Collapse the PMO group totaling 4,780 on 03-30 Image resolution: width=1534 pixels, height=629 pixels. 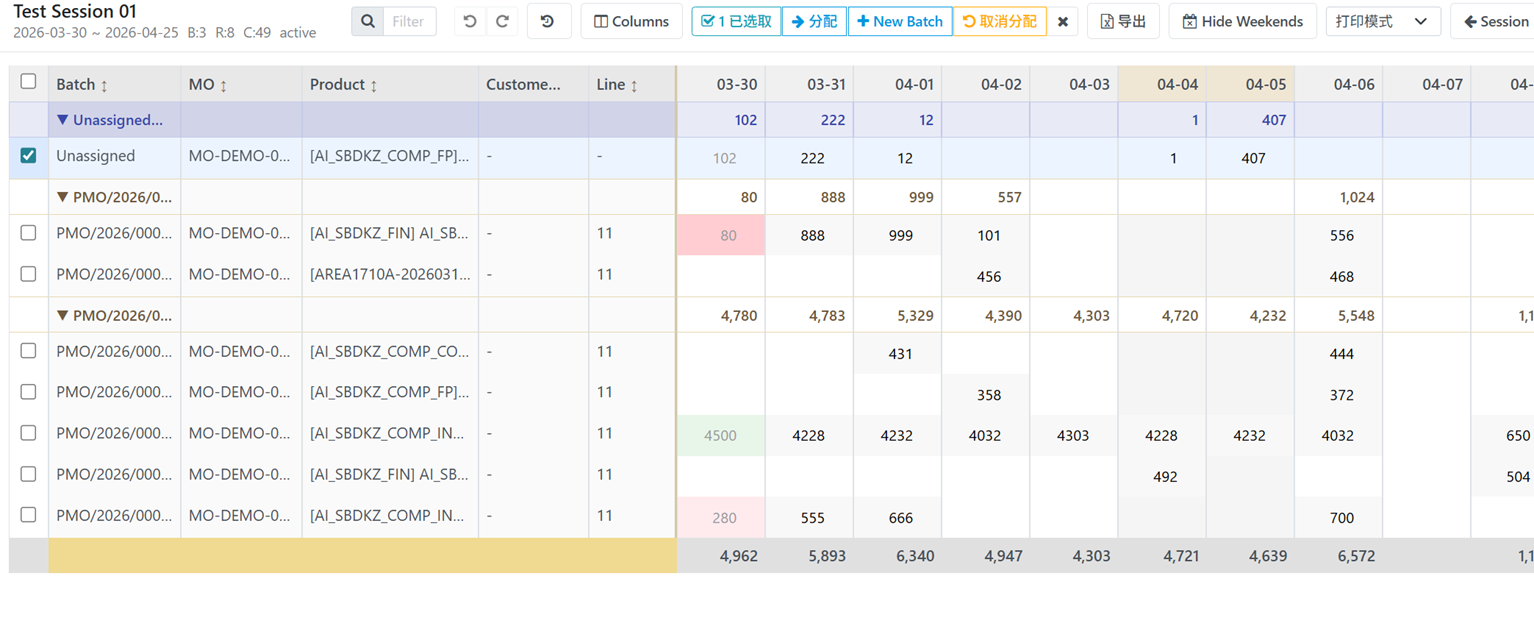63,315
